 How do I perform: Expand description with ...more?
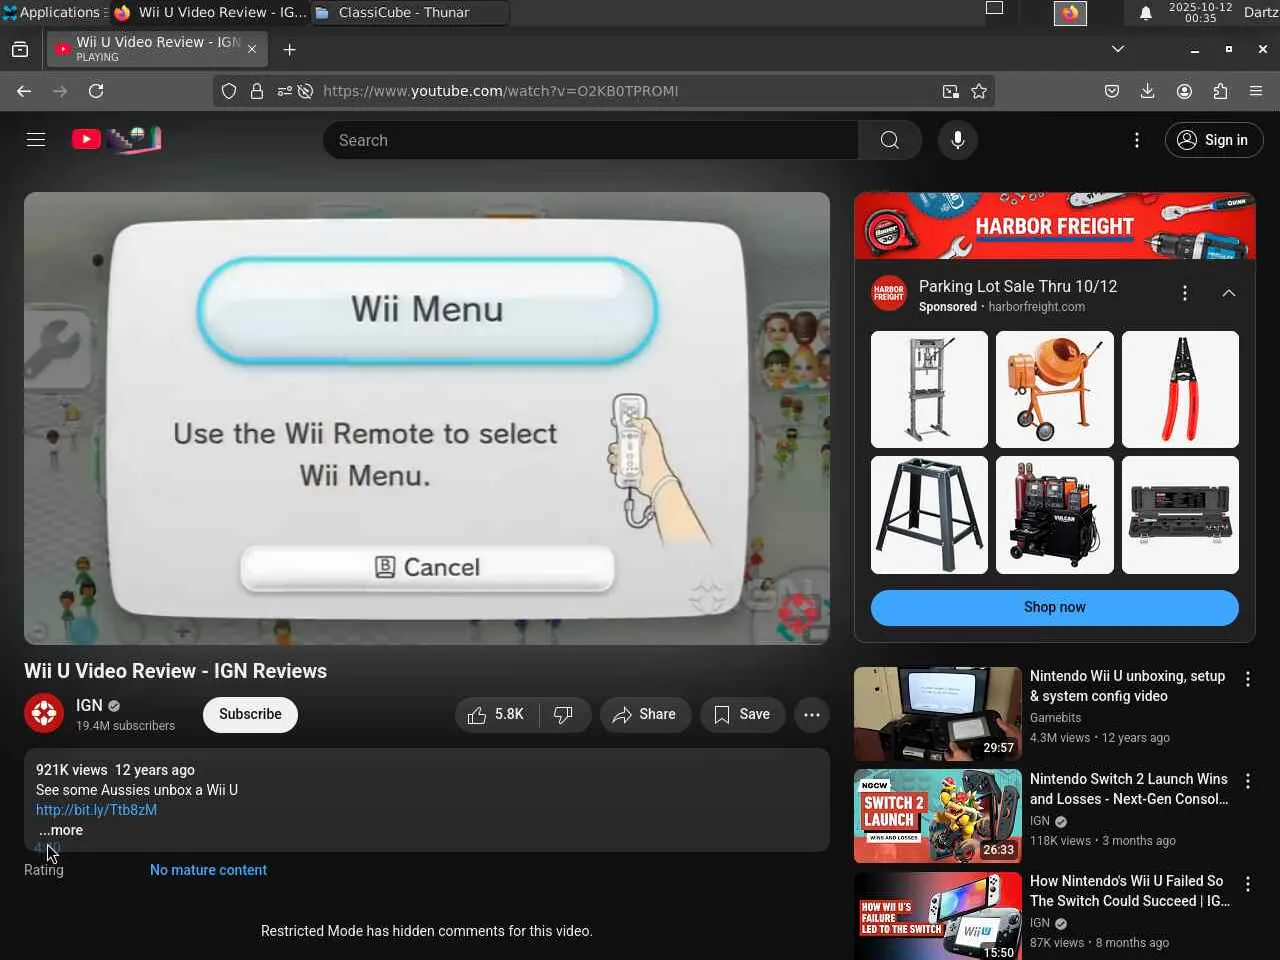point(61,830)
